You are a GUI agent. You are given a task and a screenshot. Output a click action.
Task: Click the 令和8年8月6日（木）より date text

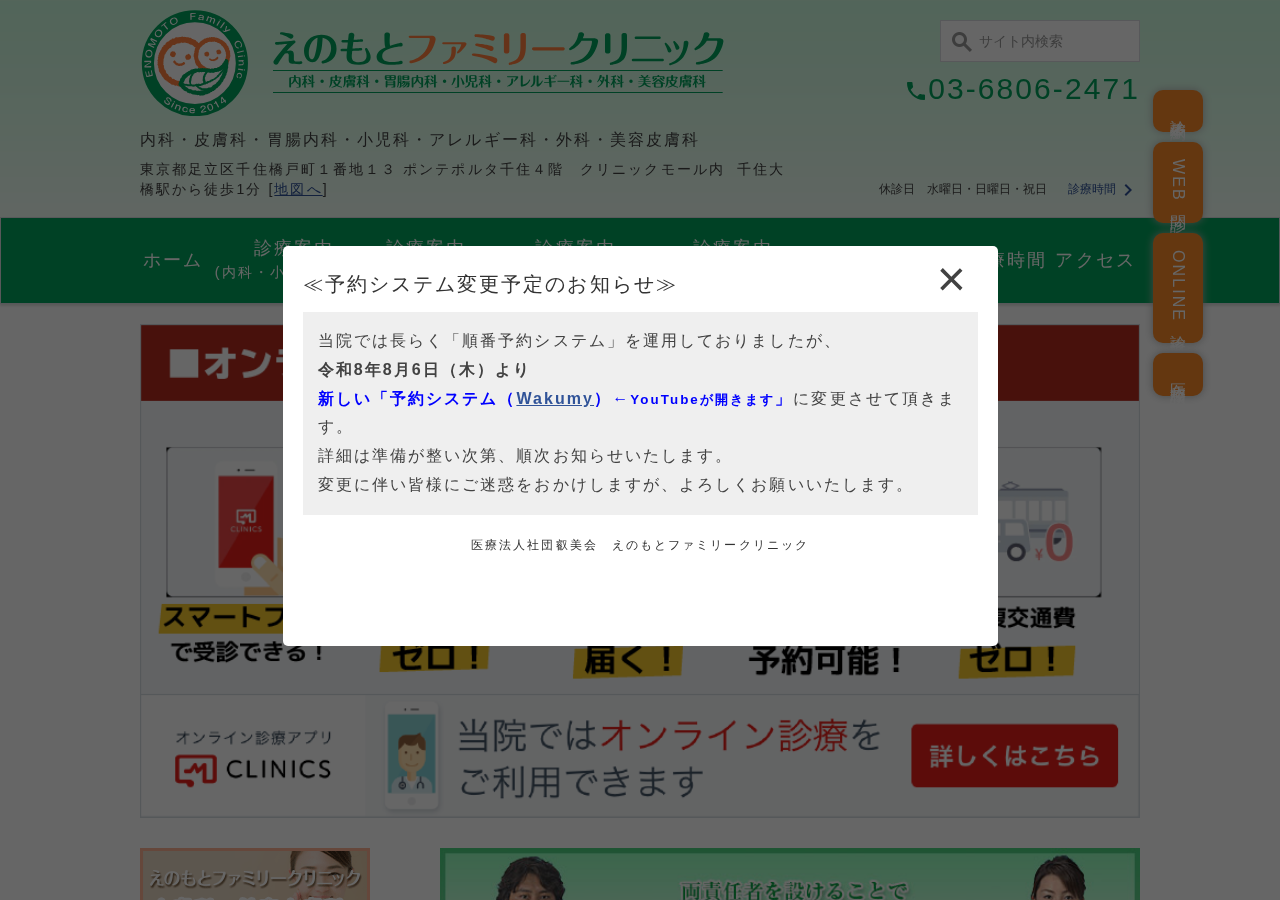point(424,370)
